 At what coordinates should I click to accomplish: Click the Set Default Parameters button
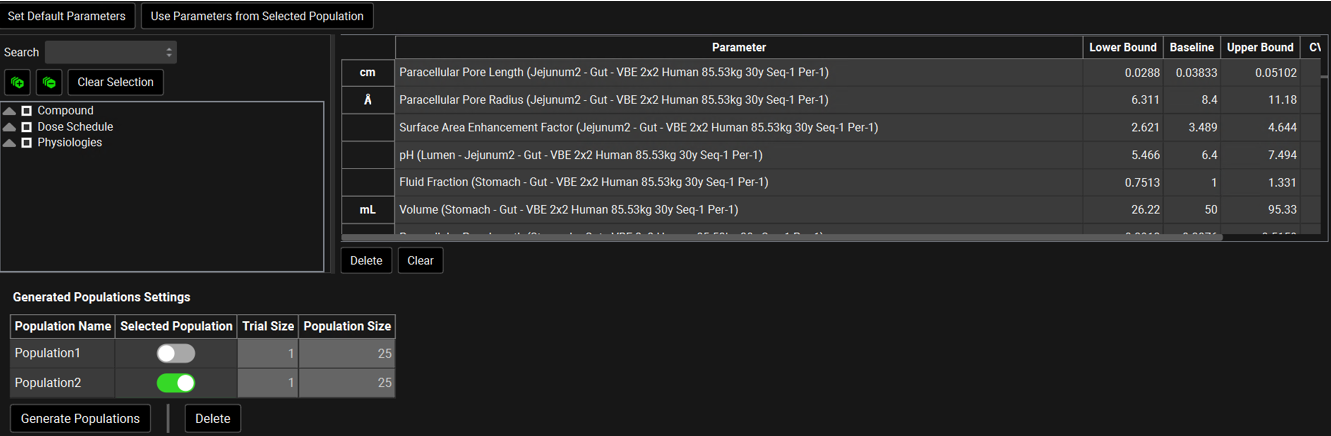pos(67,16)
